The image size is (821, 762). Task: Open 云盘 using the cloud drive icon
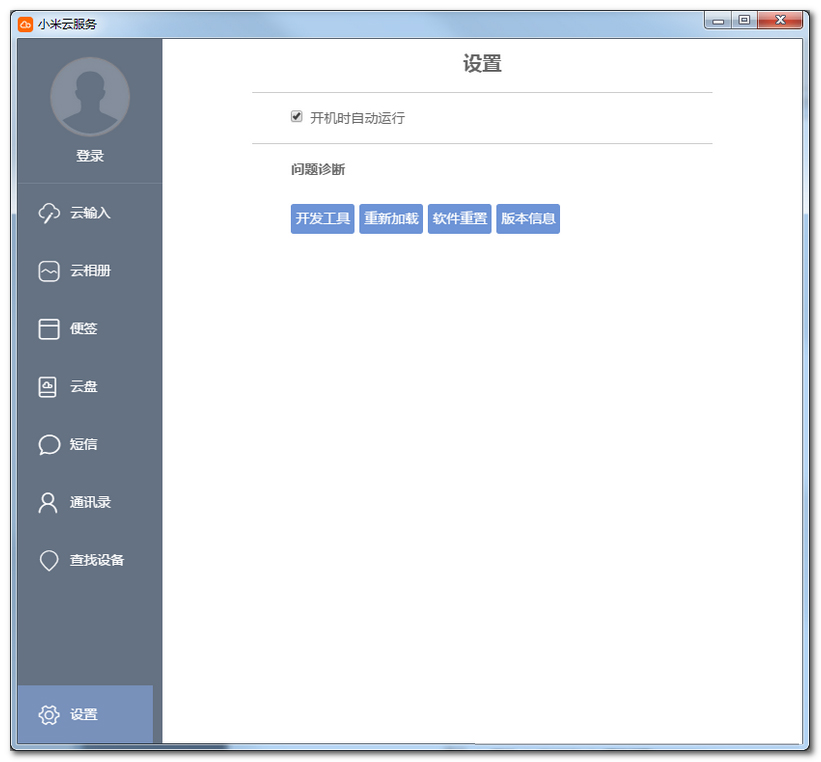click(48, 386)
